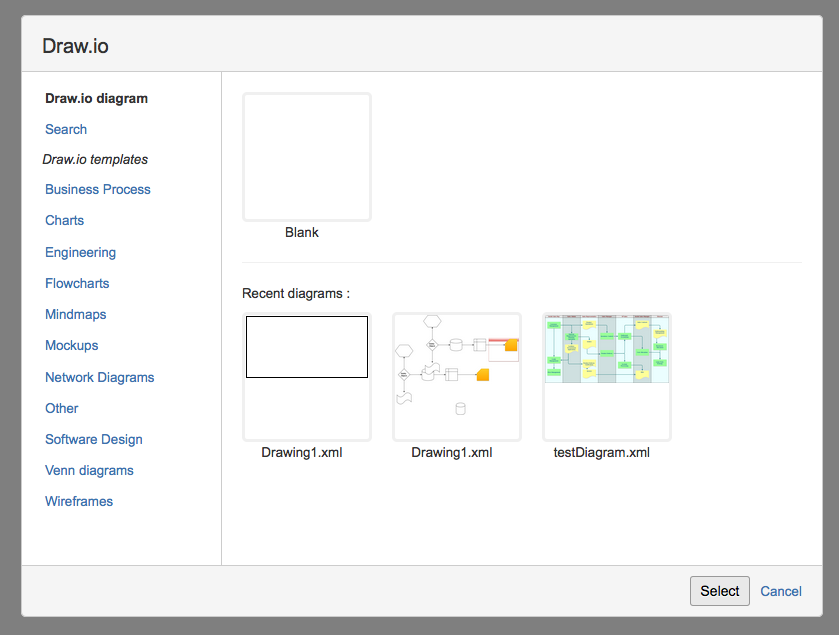Browse the Software Design templates
839x635 pixels.
[93, 439]
